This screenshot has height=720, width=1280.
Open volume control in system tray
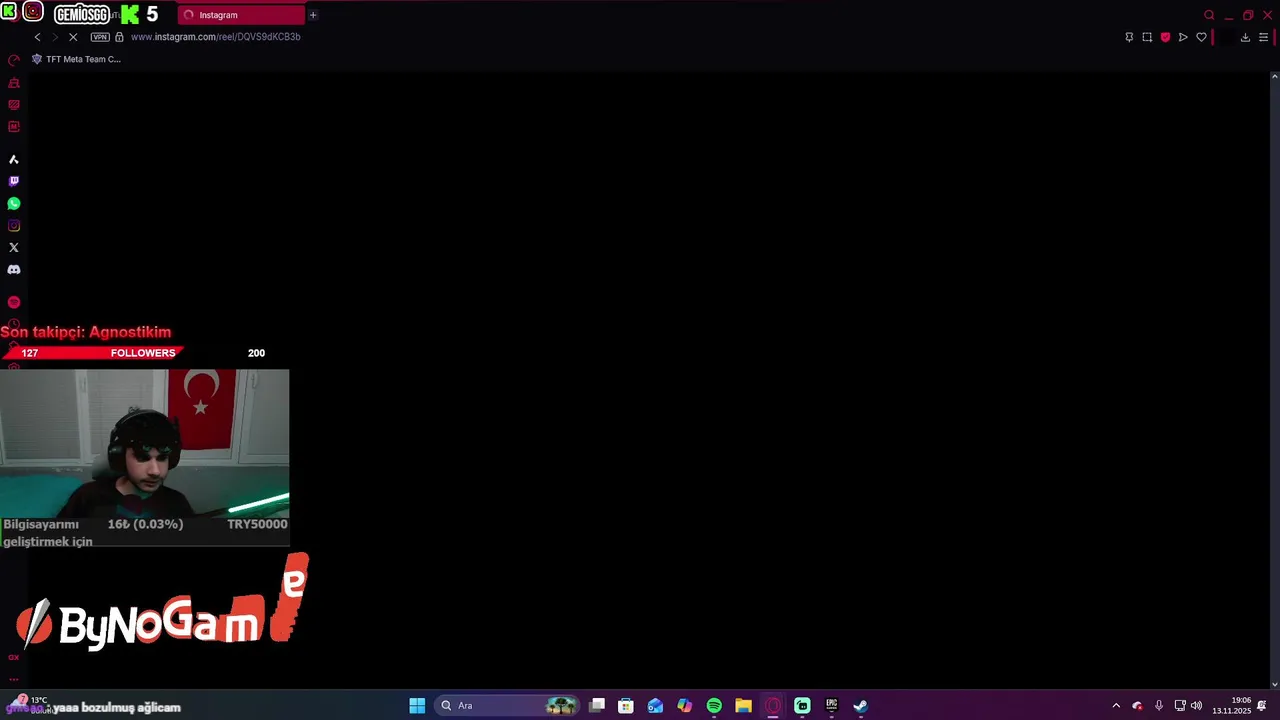[x=1196, y=706]
